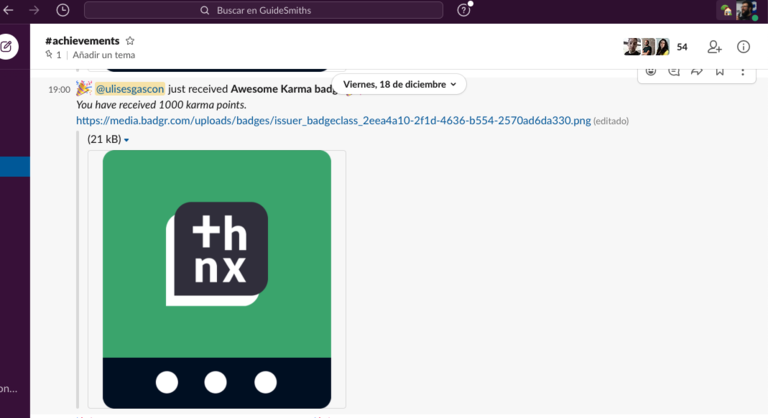Viewport: 768px width, 418px height.
Task: Add emoji reaction to message
Action: coord(650,72)
